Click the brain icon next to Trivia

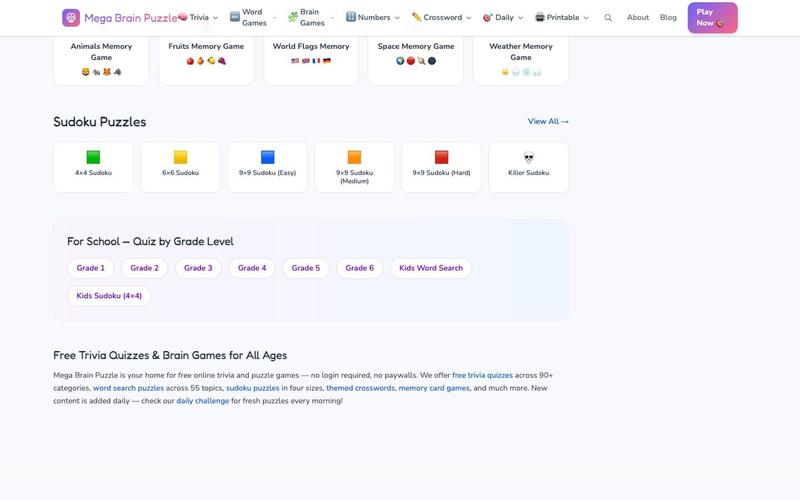click(x=183, y=17)
